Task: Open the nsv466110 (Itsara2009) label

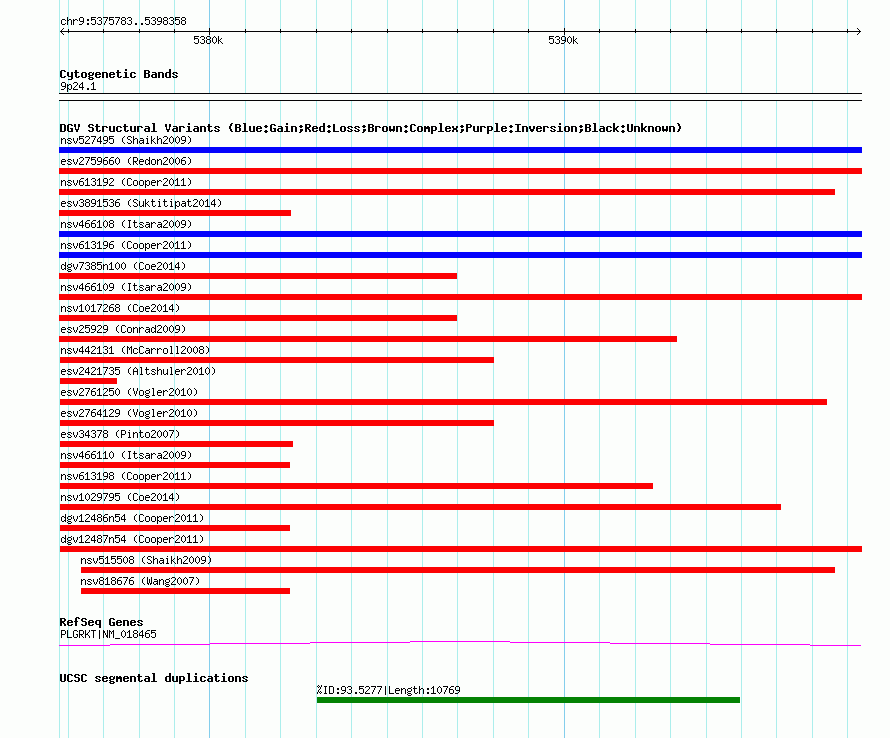Action: (126, 455)
